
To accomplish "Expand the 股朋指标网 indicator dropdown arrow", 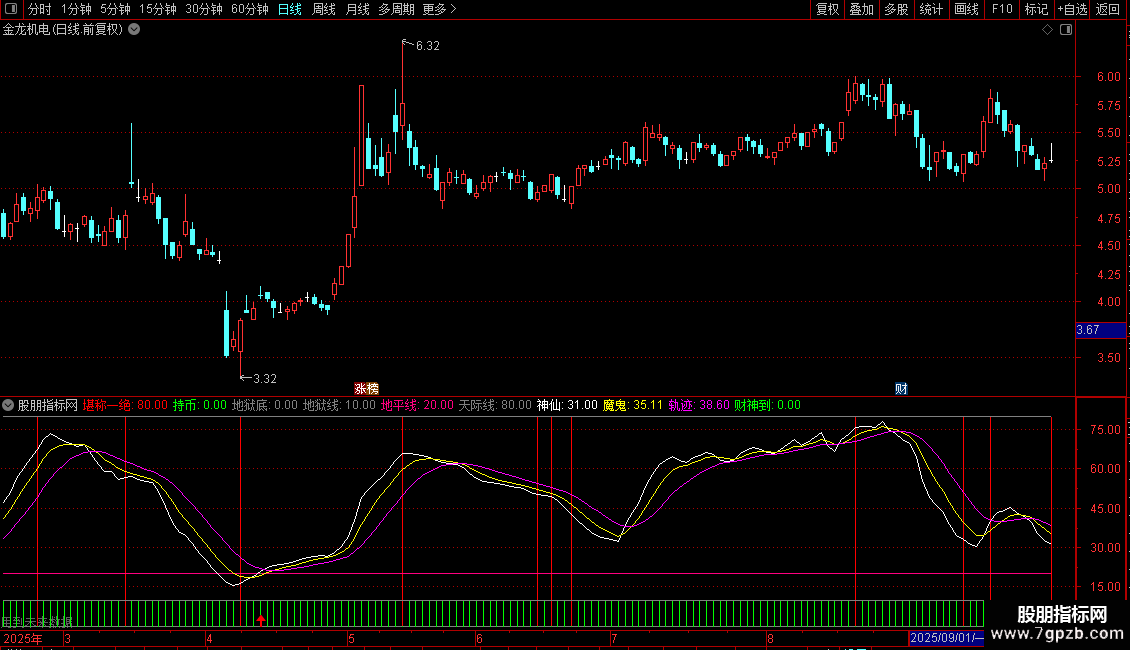I will pos(9,406).
